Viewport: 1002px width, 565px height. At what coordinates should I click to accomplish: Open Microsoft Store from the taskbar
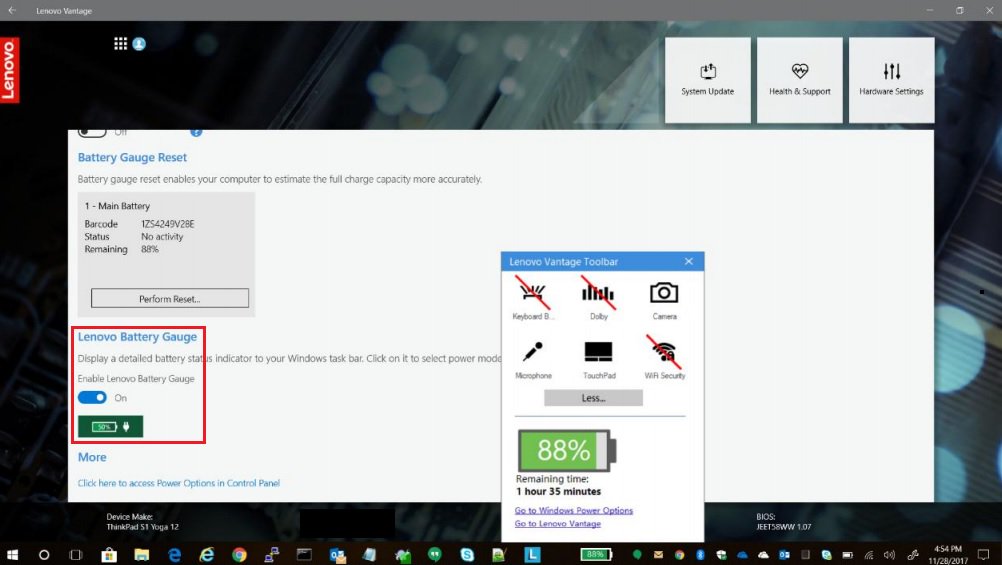click(109, 554)
